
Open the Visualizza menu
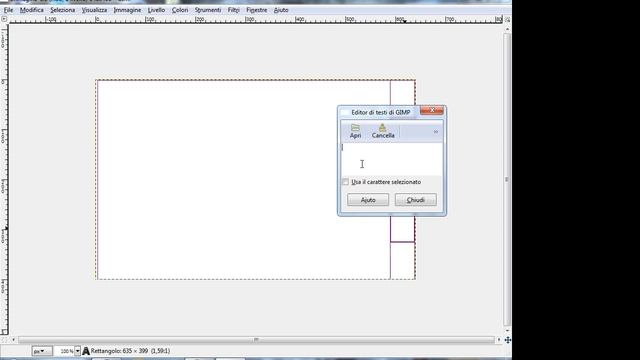coord(94,10)
